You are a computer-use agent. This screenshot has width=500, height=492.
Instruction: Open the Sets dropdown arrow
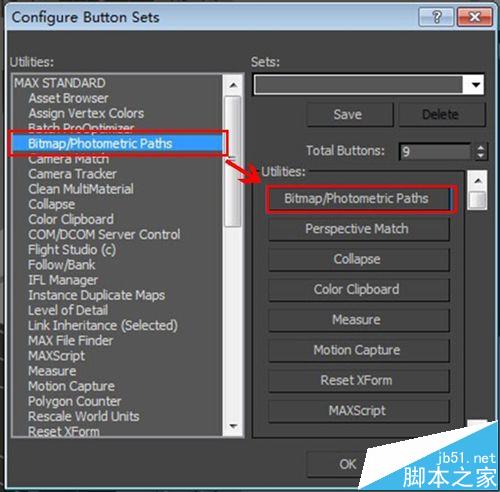point(476,85)
